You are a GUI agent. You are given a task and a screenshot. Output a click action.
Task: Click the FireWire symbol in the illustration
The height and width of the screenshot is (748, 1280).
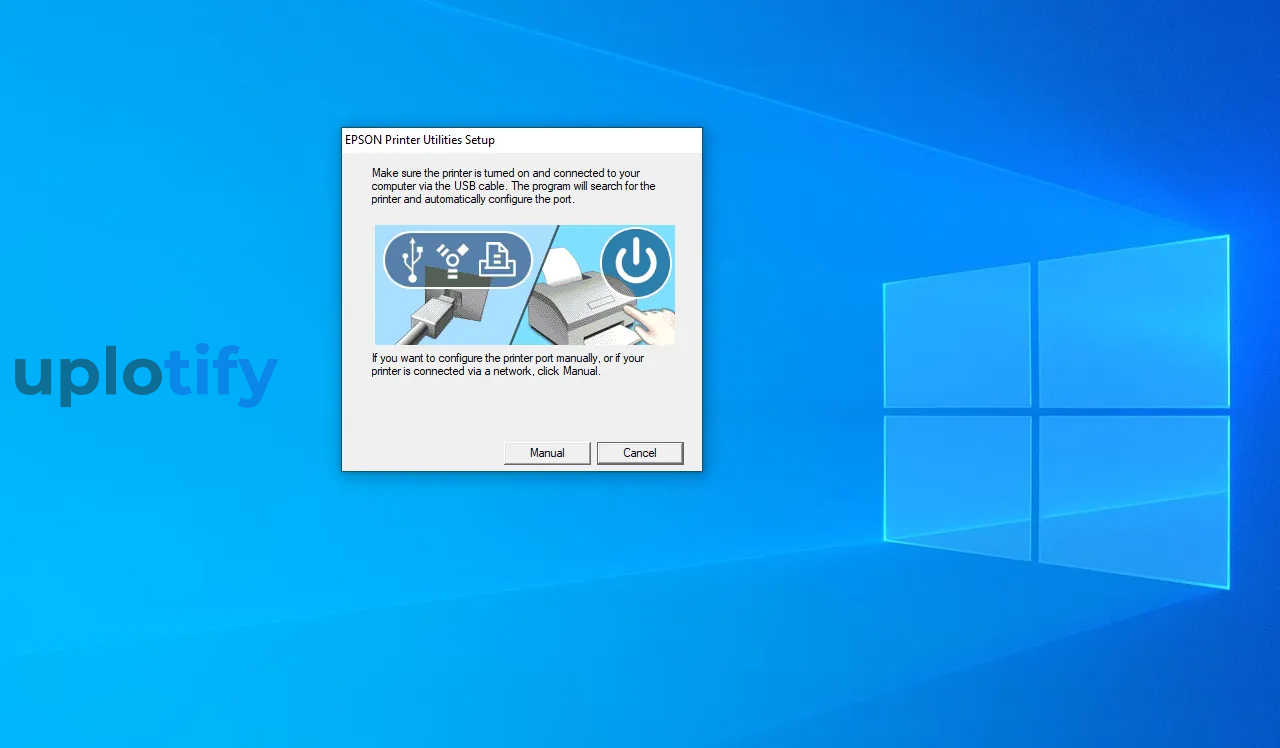(453, 260)
